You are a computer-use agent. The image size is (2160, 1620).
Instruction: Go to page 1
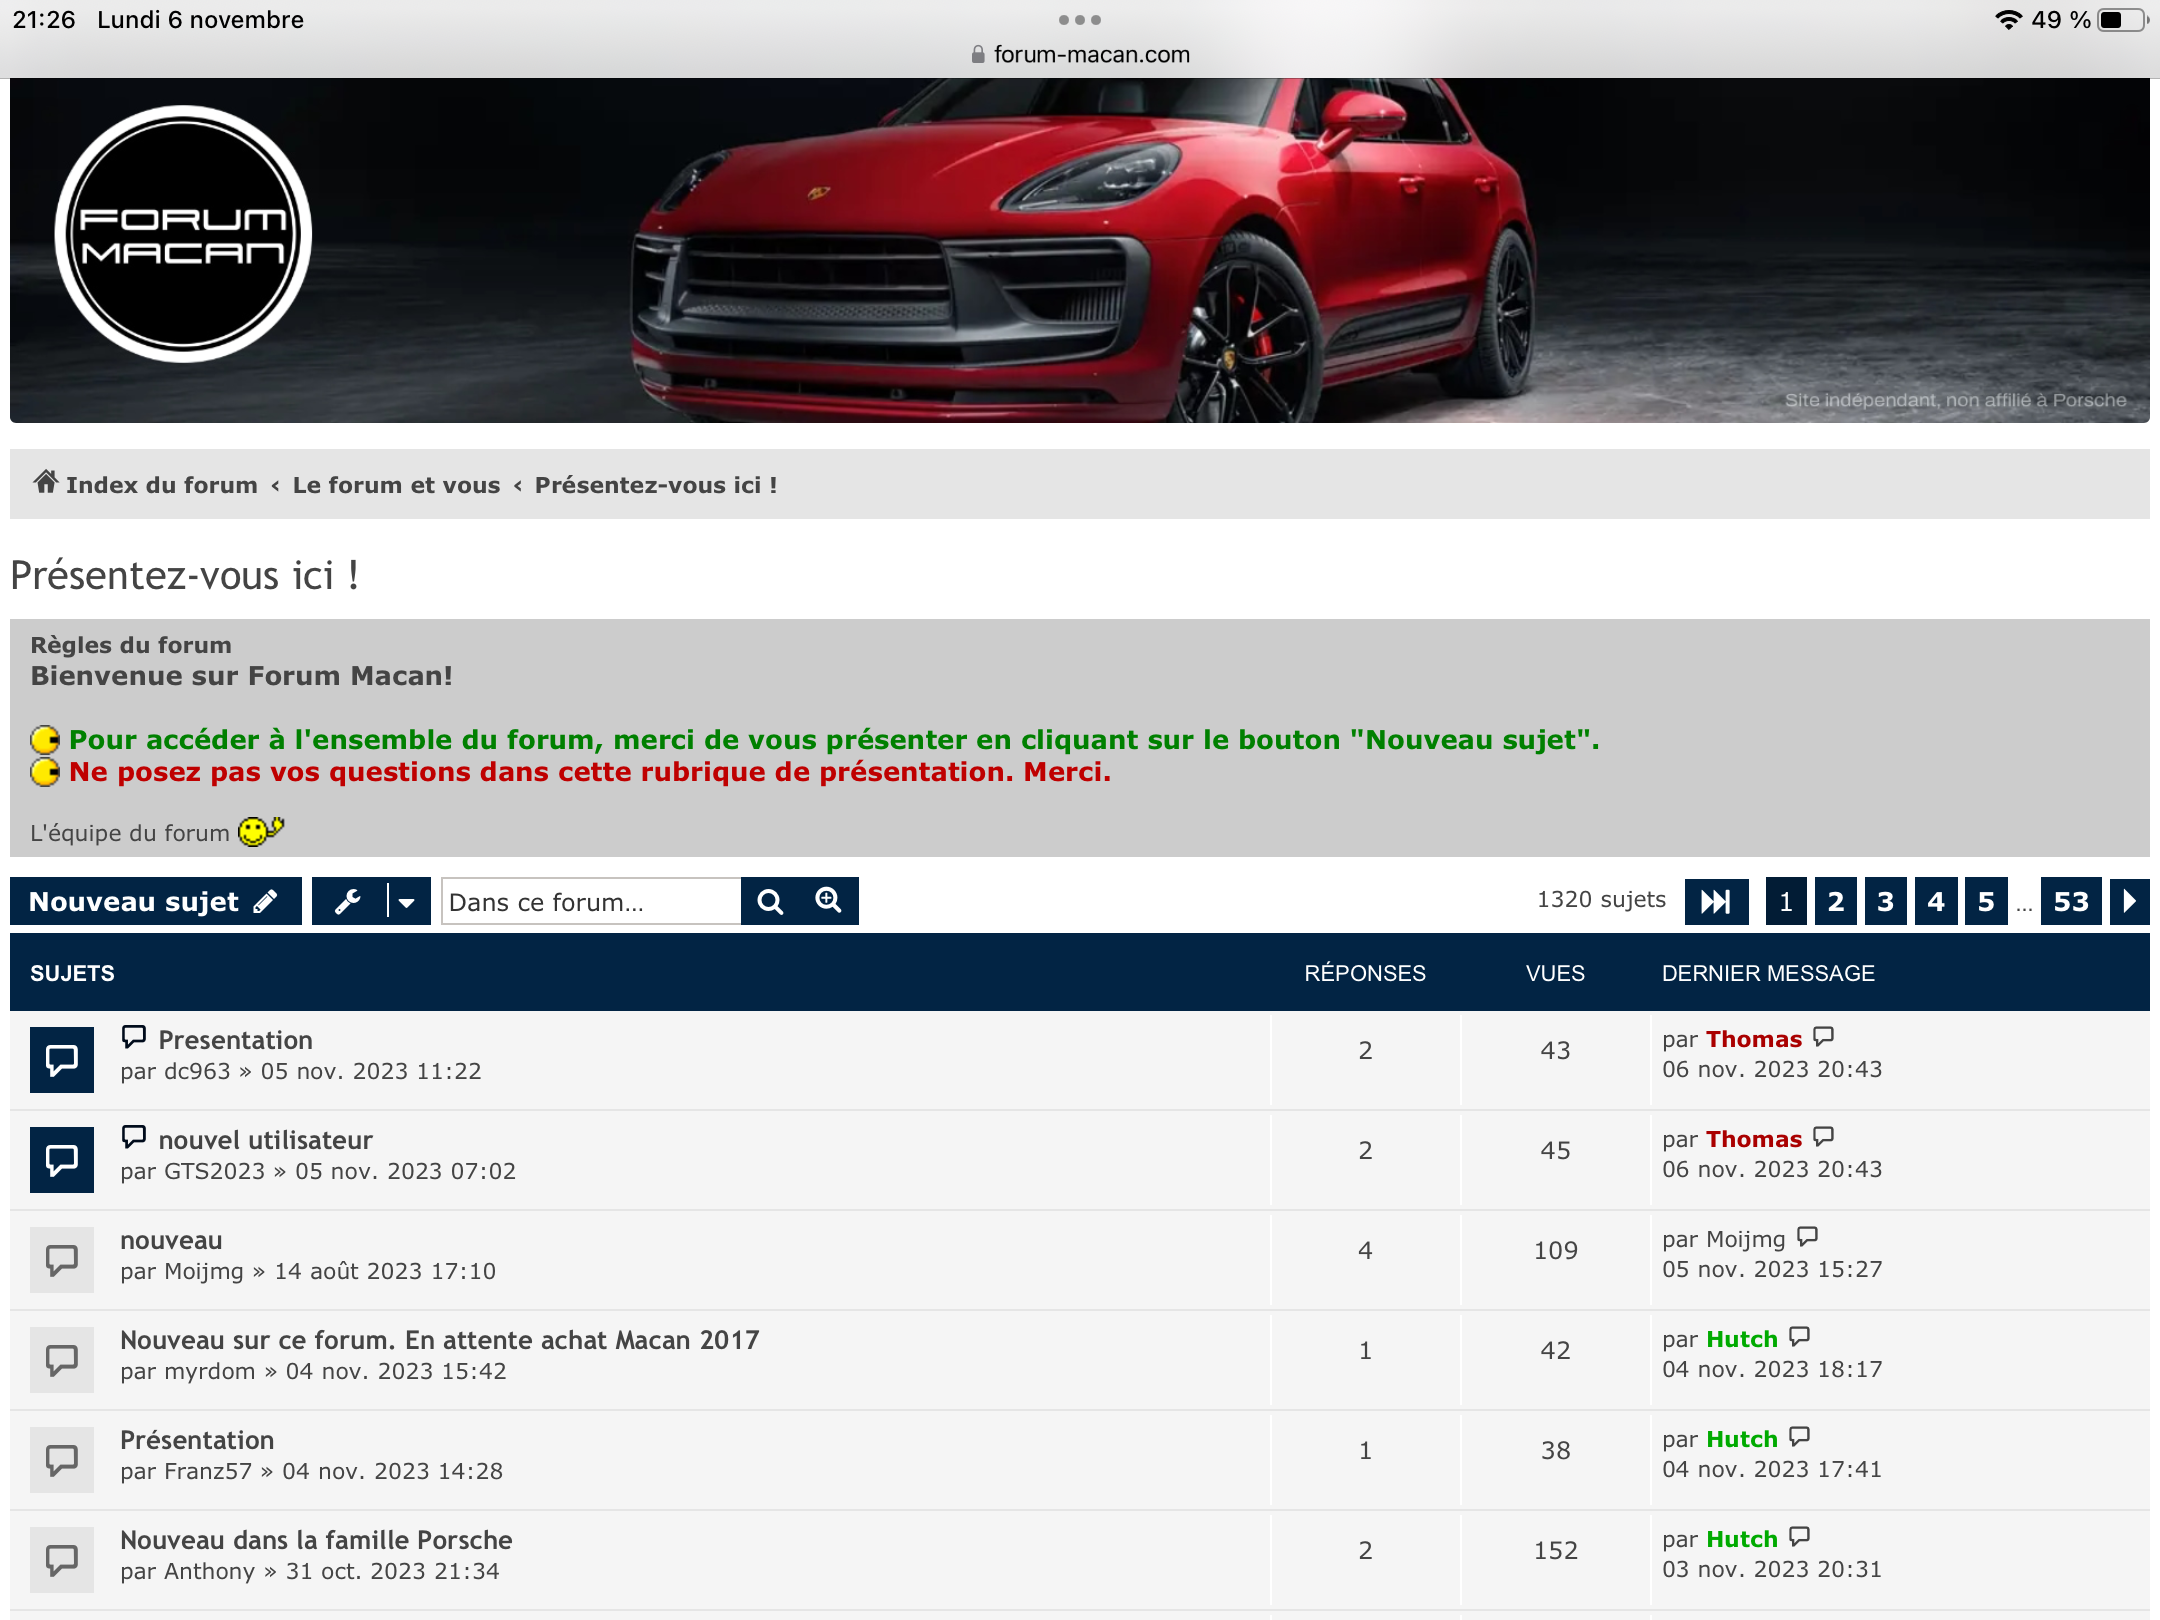(1786, 902)
